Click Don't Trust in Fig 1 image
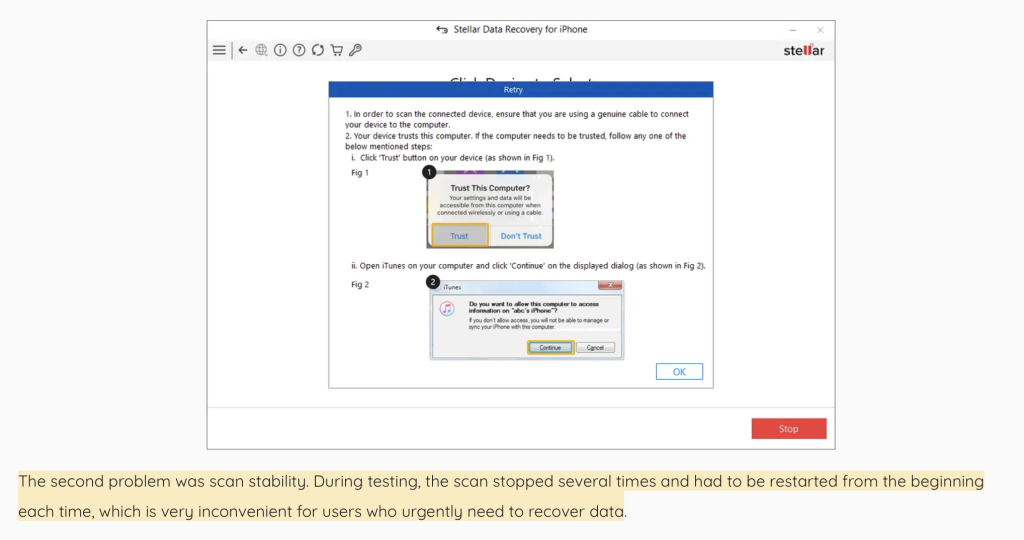This screenshot has height=540, width=1024. 521,236
